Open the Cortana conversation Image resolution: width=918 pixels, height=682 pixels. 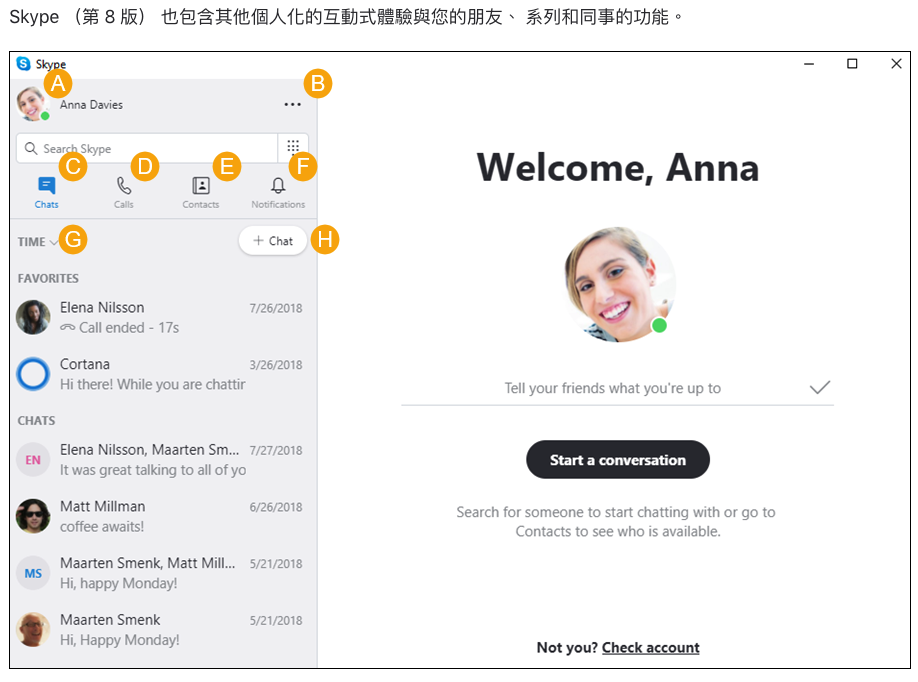[163, 374]
